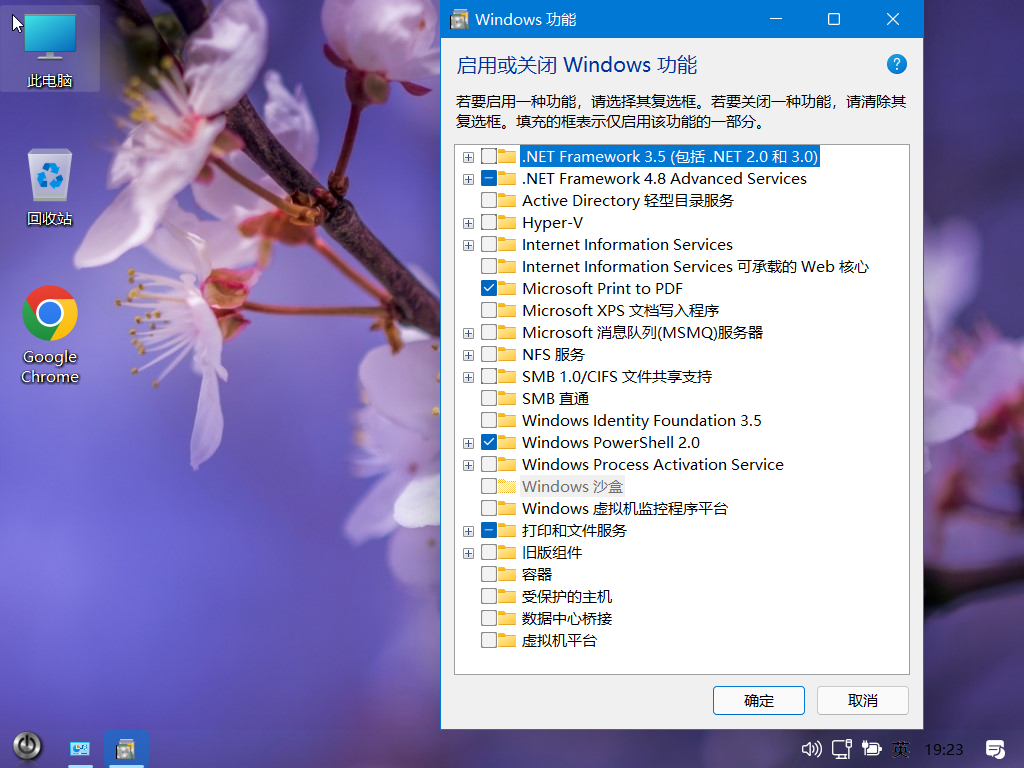Expand Windows Process Activation Service node
This screenshot has width=1024, height=768.
click(468, 466)
